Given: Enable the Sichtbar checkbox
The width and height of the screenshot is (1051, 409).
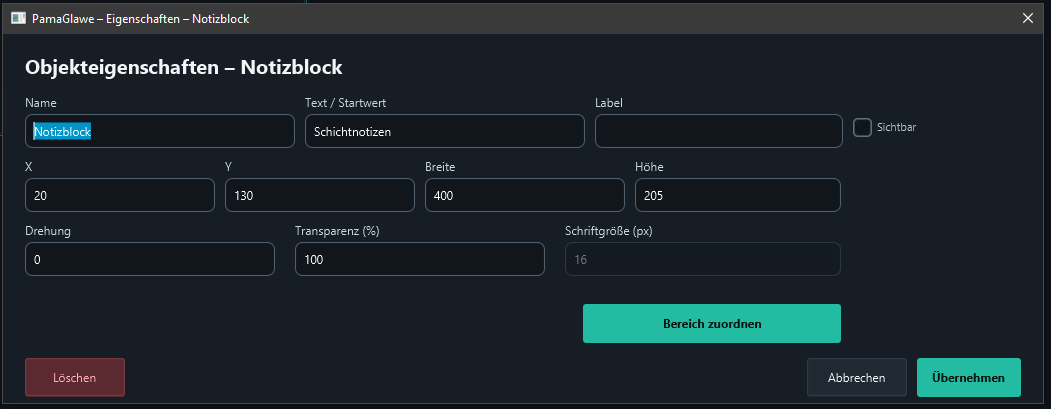Looking at the screenshot, I should 862,127.
